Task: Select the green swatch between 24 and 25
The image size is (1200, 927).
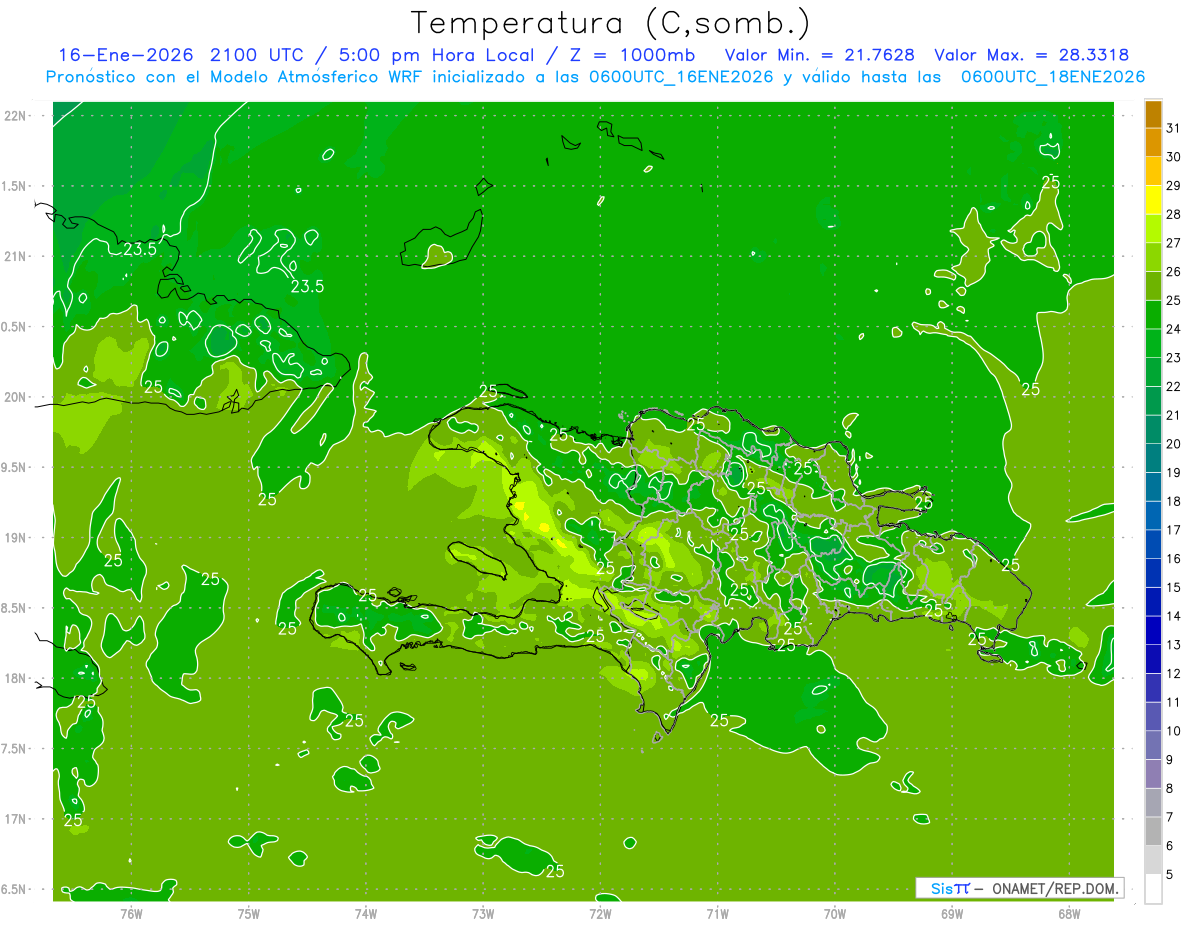Action: [x=1153, y=315]
